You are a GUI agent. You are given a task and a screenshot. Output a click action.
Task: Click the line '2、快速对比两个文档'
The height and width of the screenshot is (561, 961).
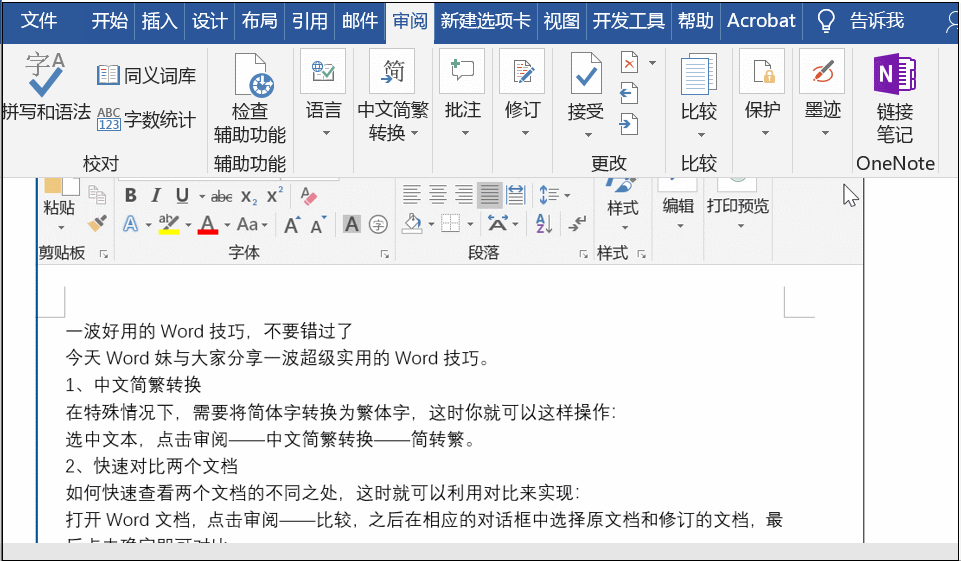151,466
